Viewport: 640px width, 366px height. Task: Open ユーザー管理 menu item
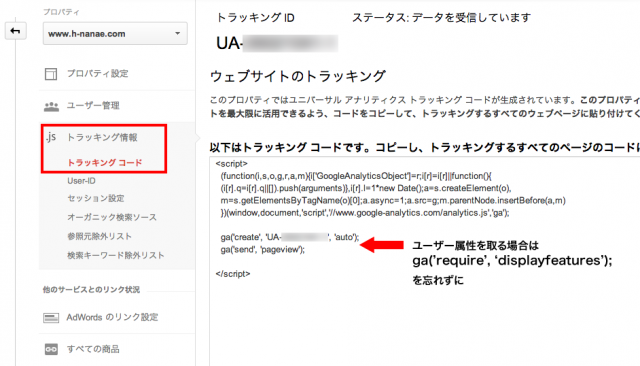93,106
